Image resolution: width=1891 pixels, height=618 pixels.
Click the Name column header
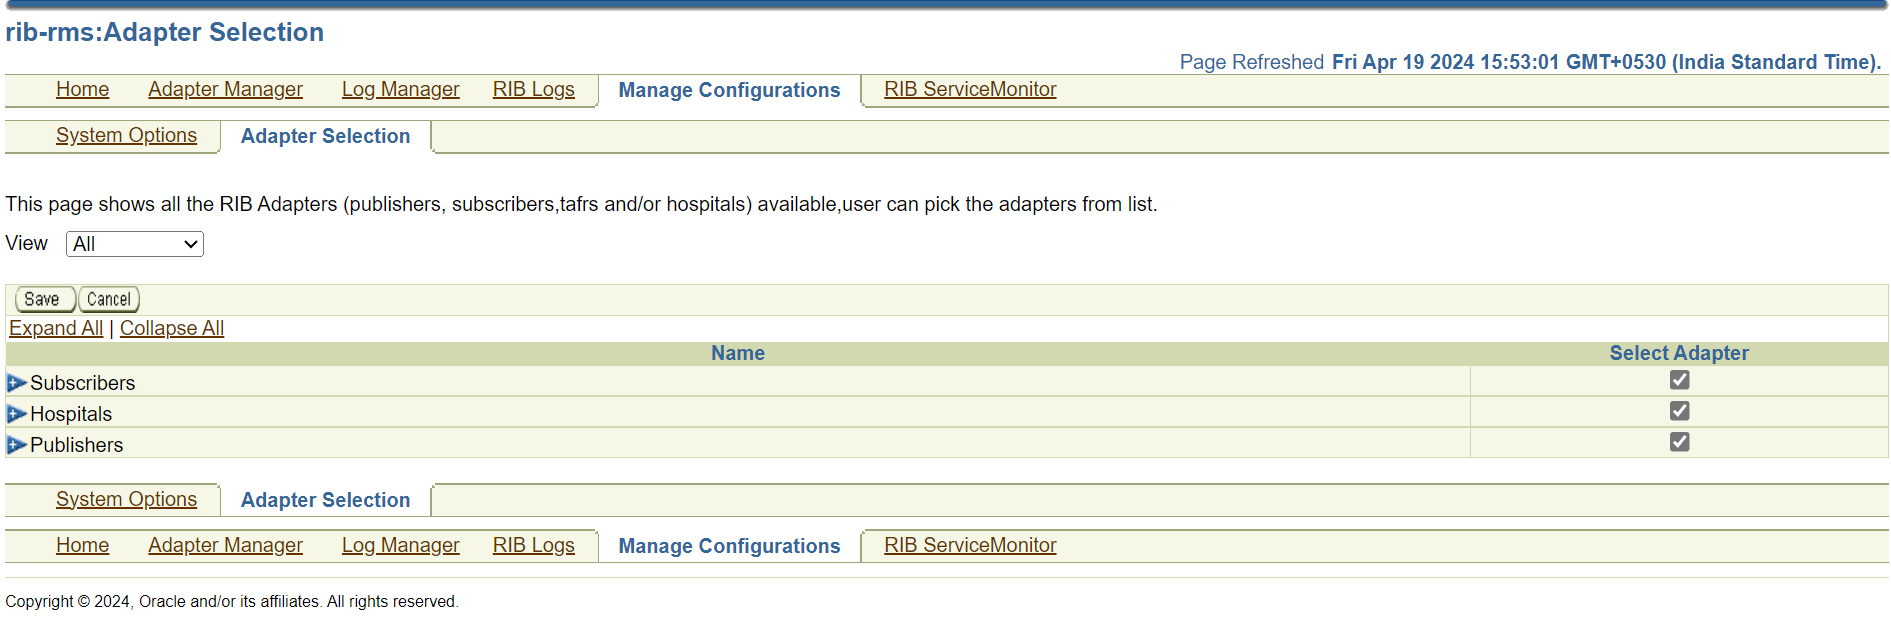click(737, 353)
